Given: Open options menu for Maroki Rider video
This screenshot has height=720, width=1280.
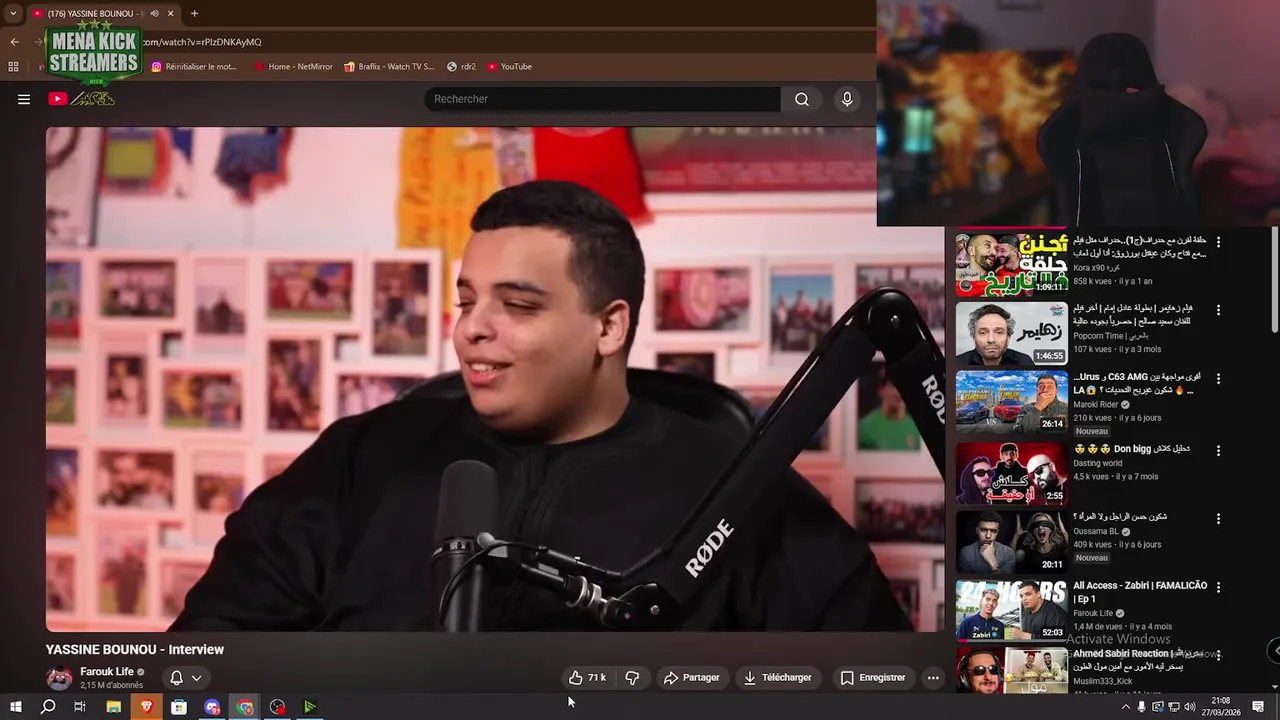Looking at the screenshot, I should click(1218, 379).
